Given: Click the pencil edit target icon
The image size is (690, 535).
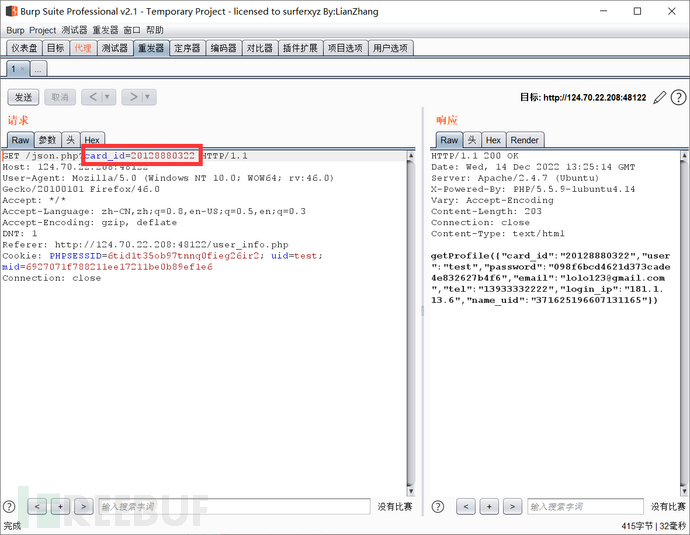Looking at the screenshot, I should click(x=659, y=97).
